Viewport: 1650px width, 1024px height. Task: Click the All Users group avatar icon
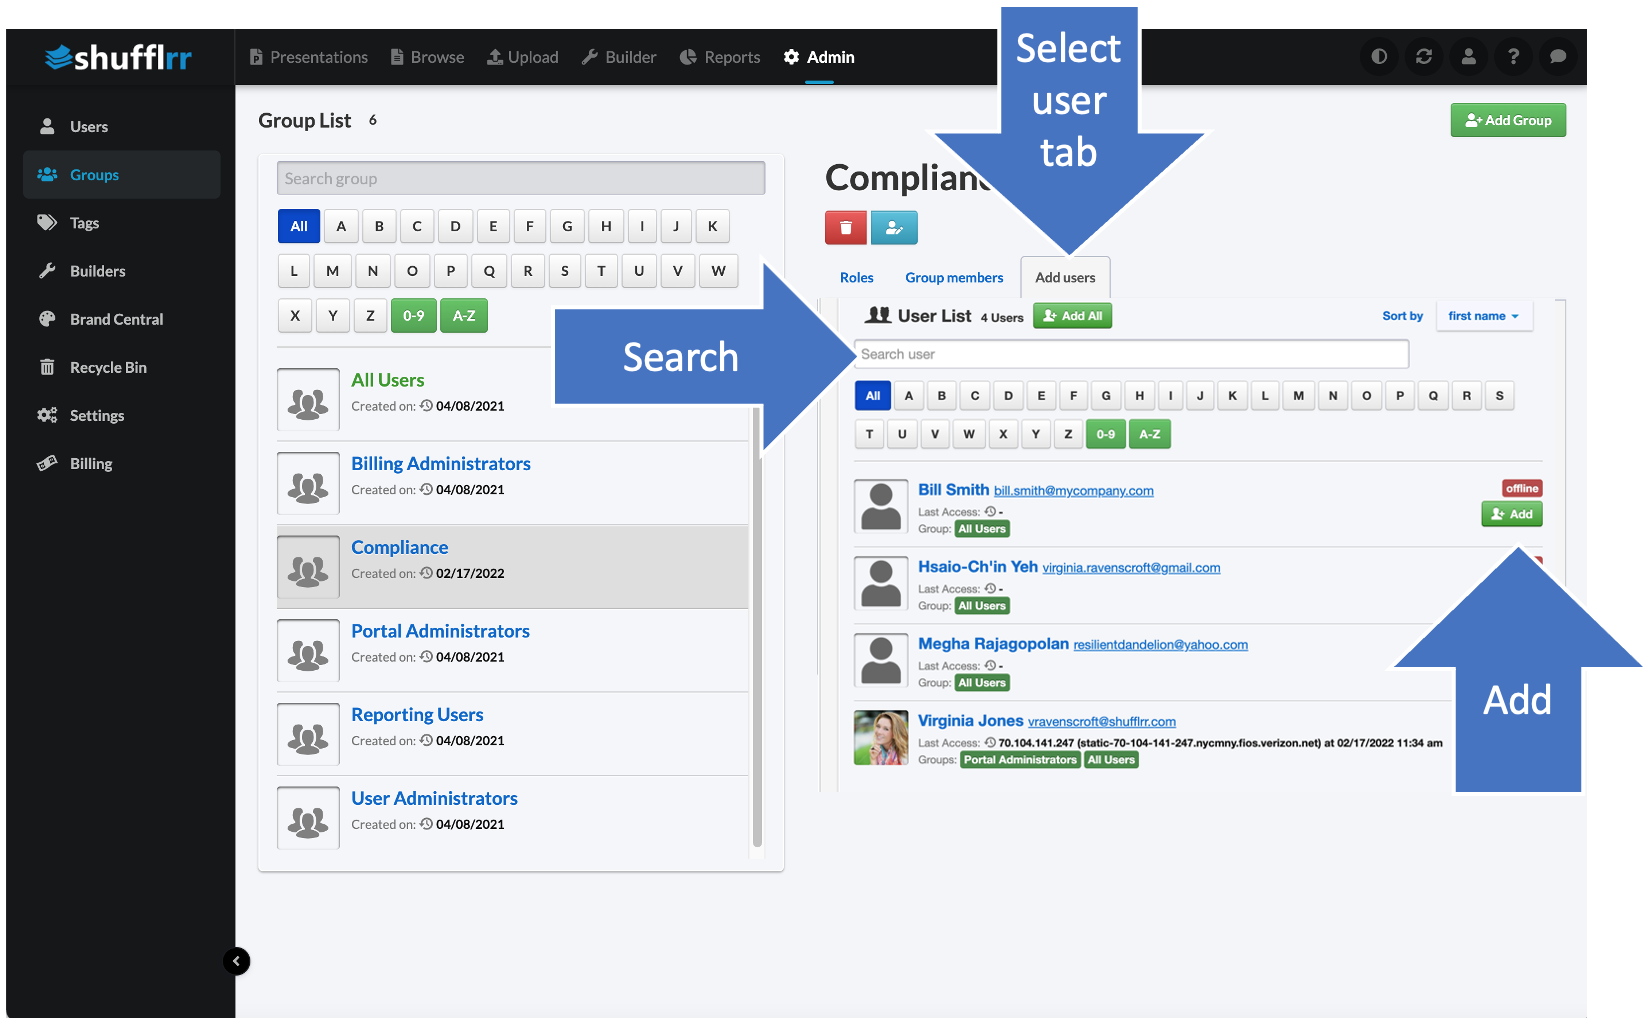coord(308,399)
